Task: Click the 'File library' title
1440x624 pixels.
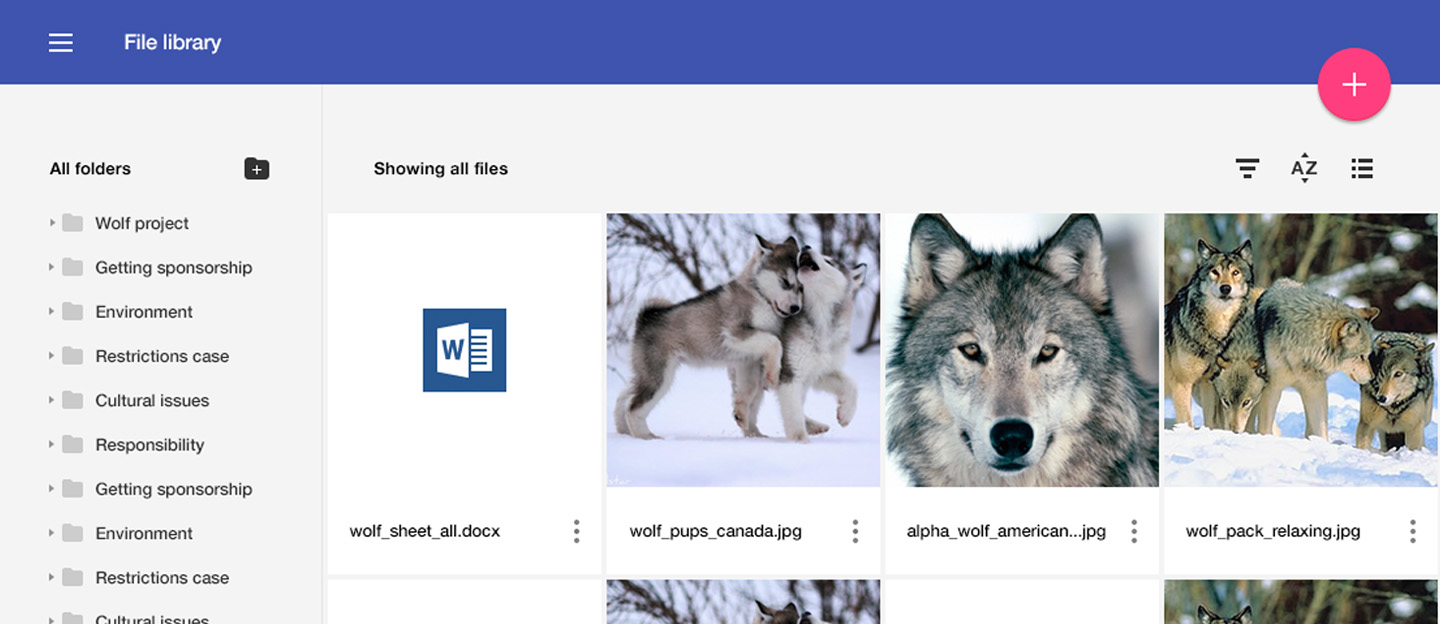Action: (173, 43)
